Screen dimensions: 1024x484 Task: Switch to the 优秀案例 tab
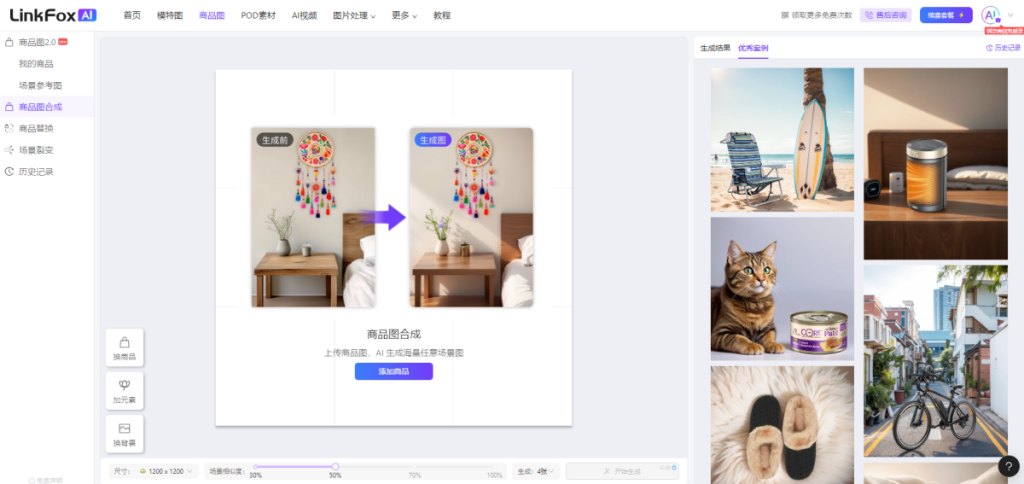coord(753,48)
